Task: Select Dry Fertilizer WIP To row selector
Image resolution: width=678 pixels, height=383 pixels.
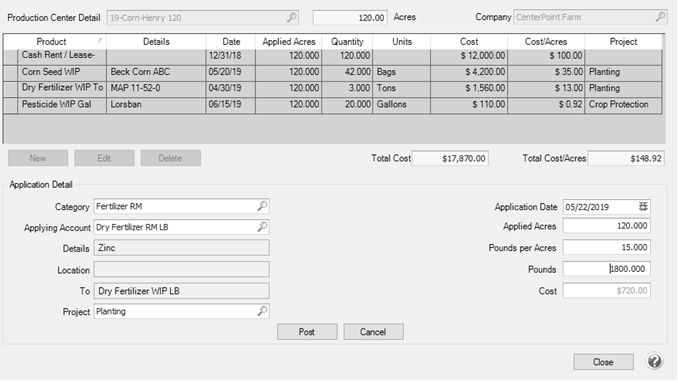Action: click(x=10, y=89)
